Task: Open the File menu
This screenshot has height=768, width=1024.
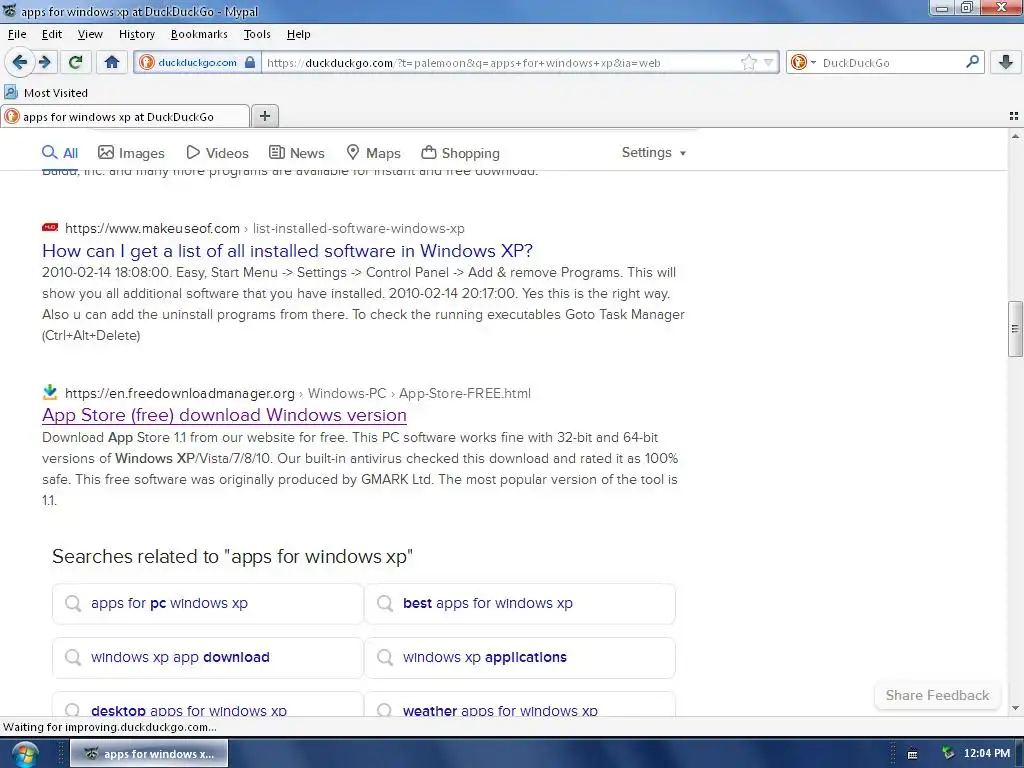Action: (x=17, y=34)
